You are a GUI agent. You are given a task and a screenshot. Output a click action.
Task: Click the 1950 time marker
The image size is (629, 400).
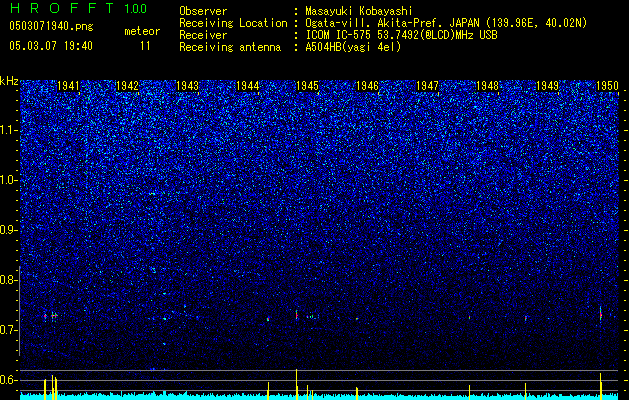[x=607, y=86]
